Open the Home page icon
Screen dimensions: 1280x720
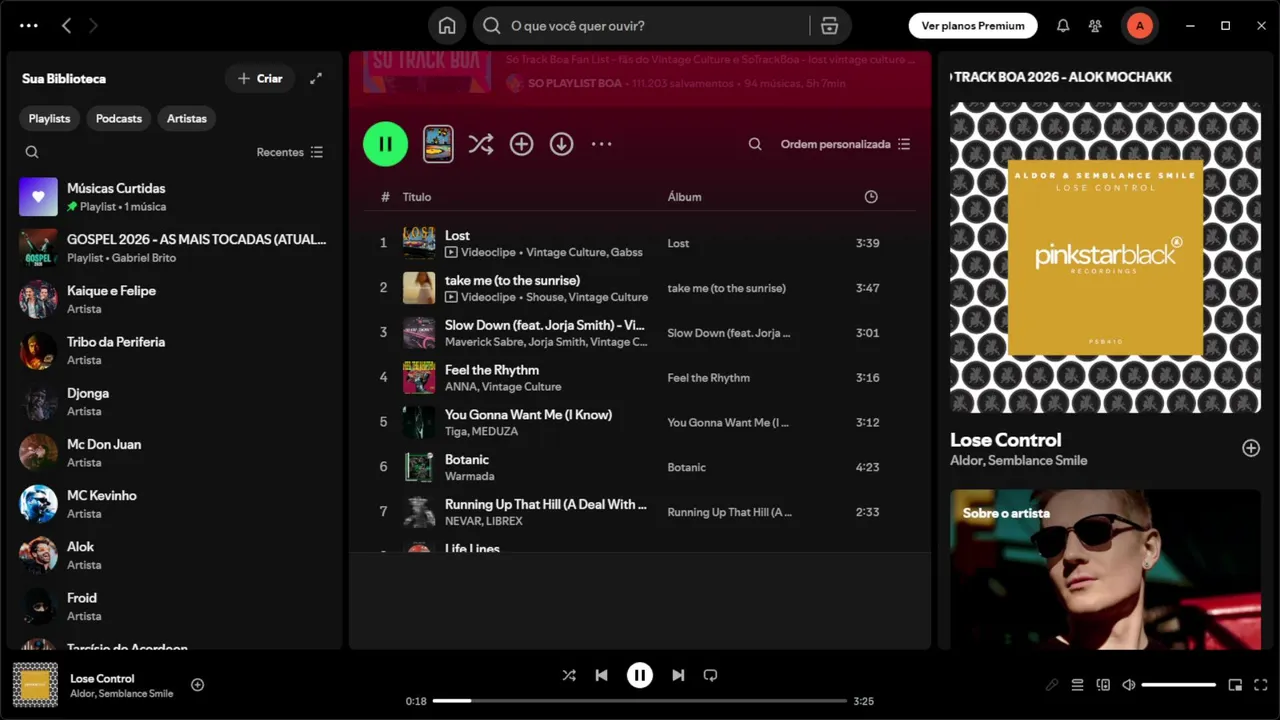pyautogui.click(x=447, y=26)
